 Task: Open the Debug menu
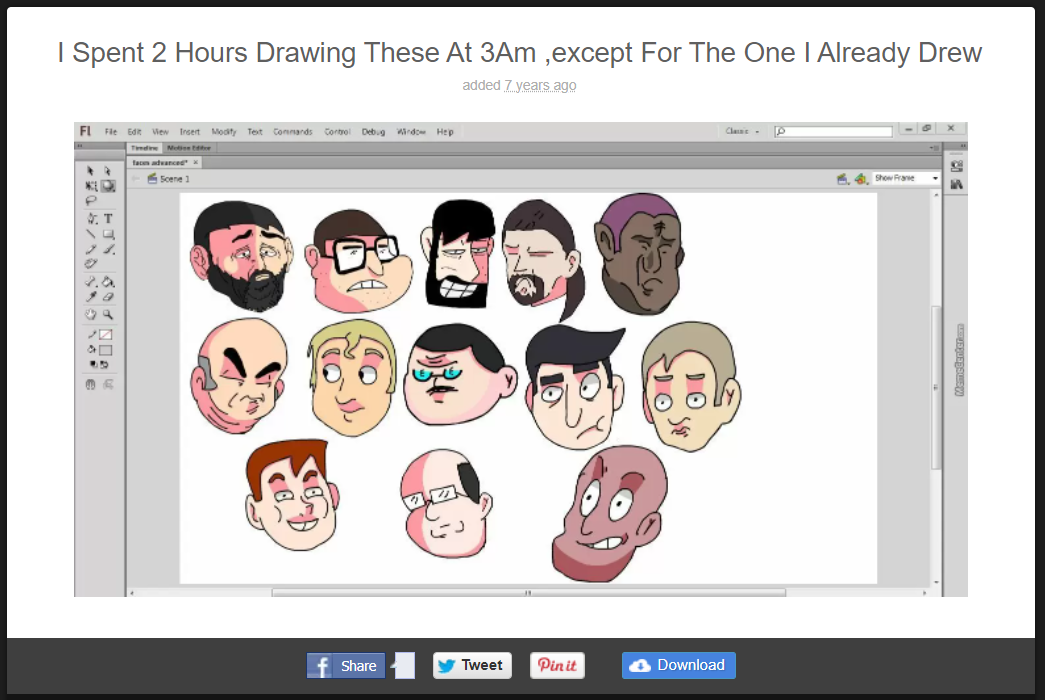click(373, 131)
